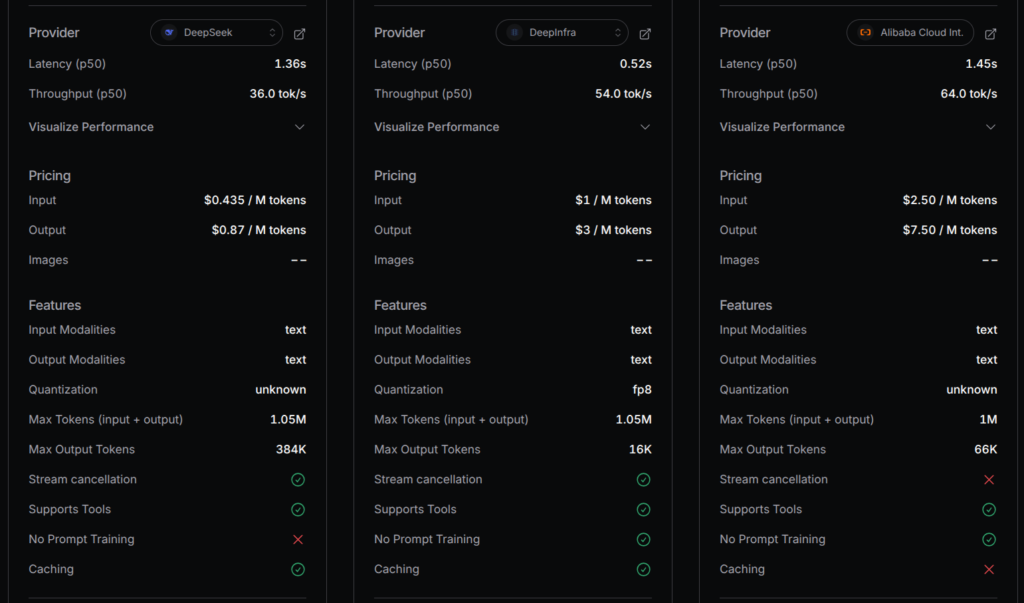Click Alibaba Supports Tools check icon
This screenshot has height=603, width=1024.
(989, 510)
